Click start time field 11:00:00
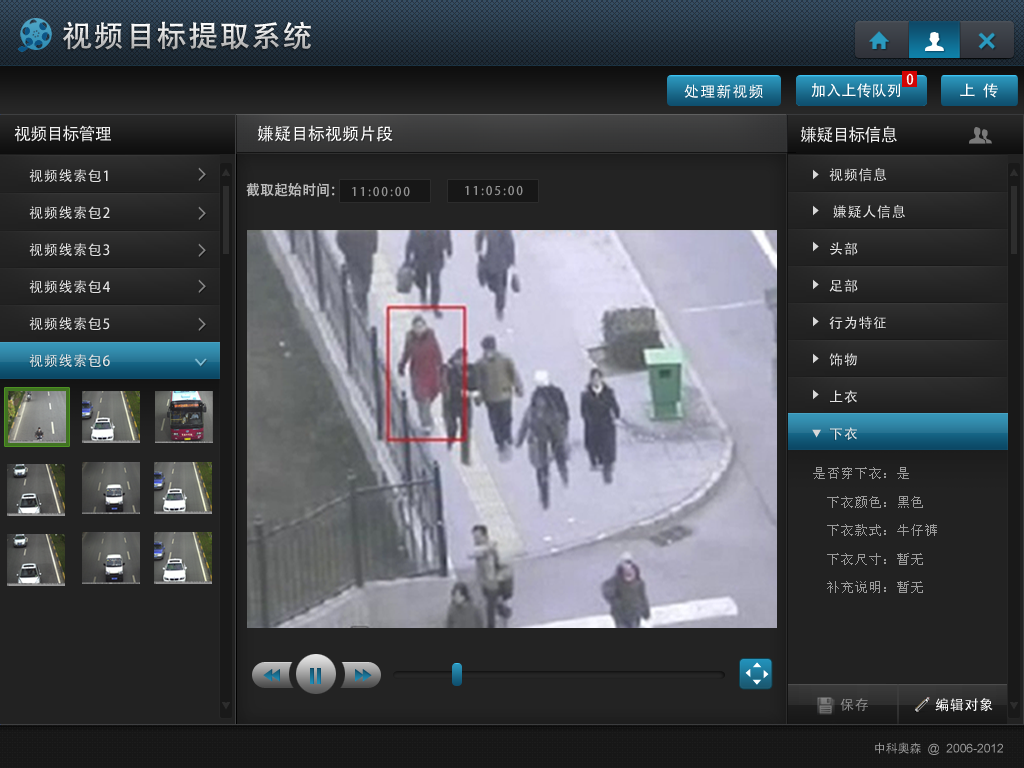Screen dimensions: 1024x768 tap(385, 191)
